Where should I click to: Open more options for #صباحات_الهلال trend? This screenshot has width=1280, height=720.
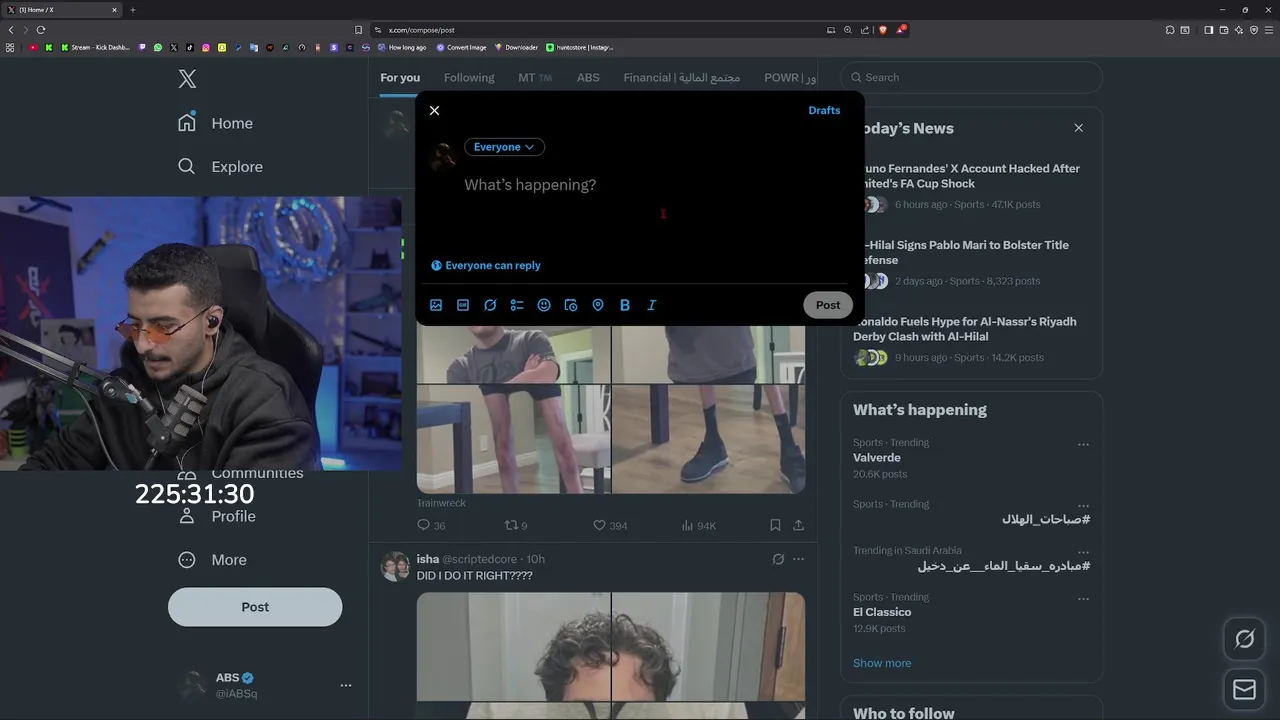point(1083,506)
